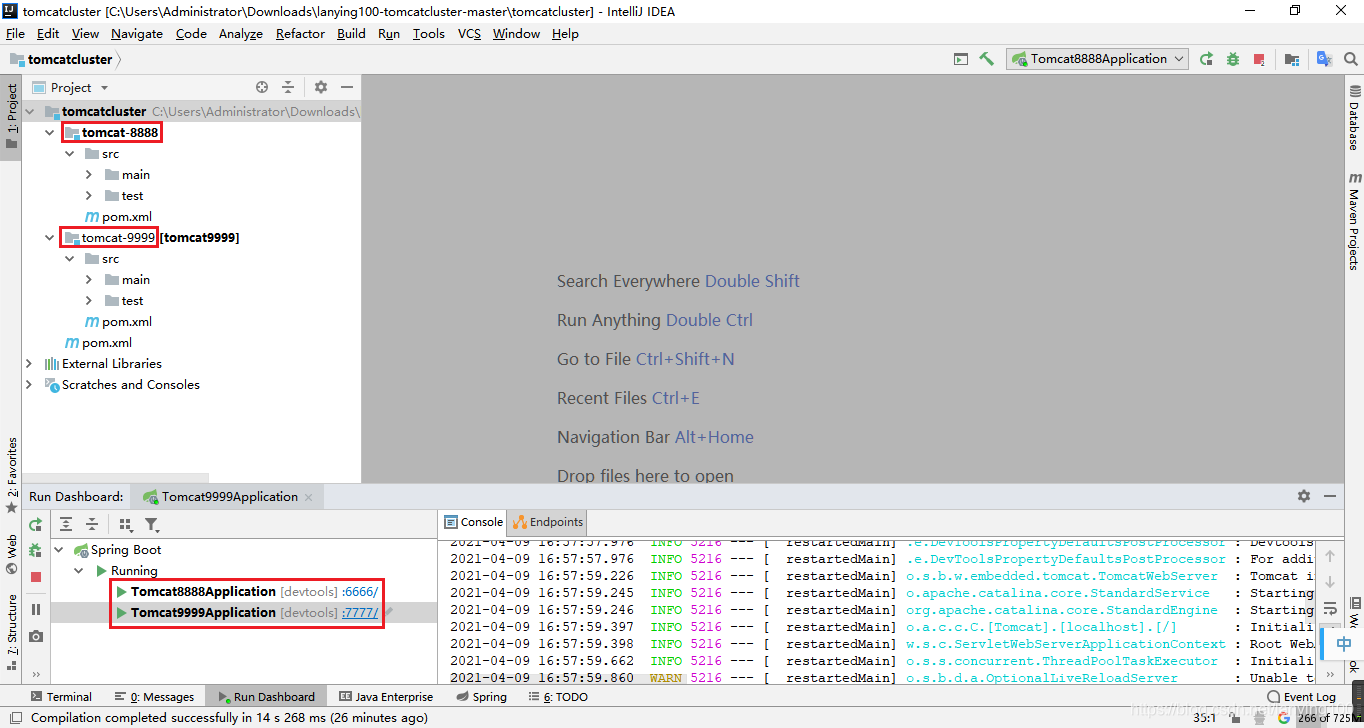This screenshot has height=728, width=1364.
Task: Click up arrow in console gutter
Action: click(1330, 556)
